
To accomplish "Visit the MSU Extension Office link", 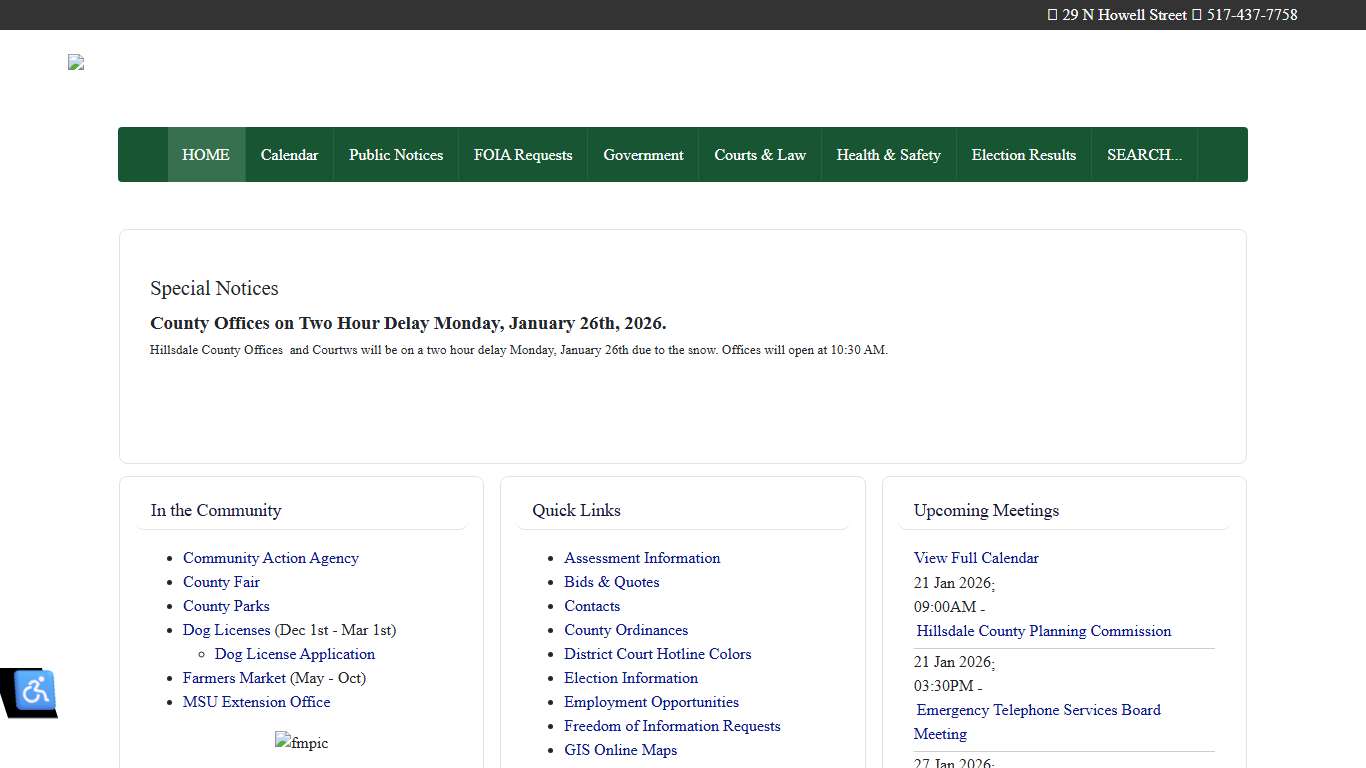I will (x=256, y=702).
